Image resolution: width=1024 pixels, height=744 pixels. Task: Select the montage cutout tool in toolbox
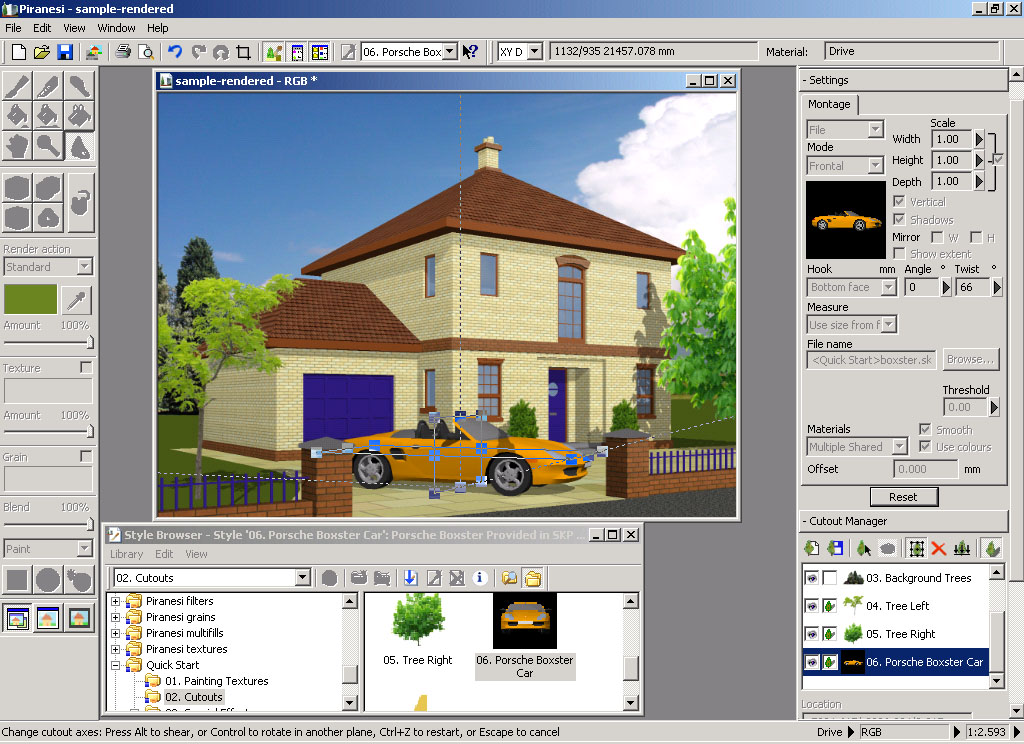point(80,146)
